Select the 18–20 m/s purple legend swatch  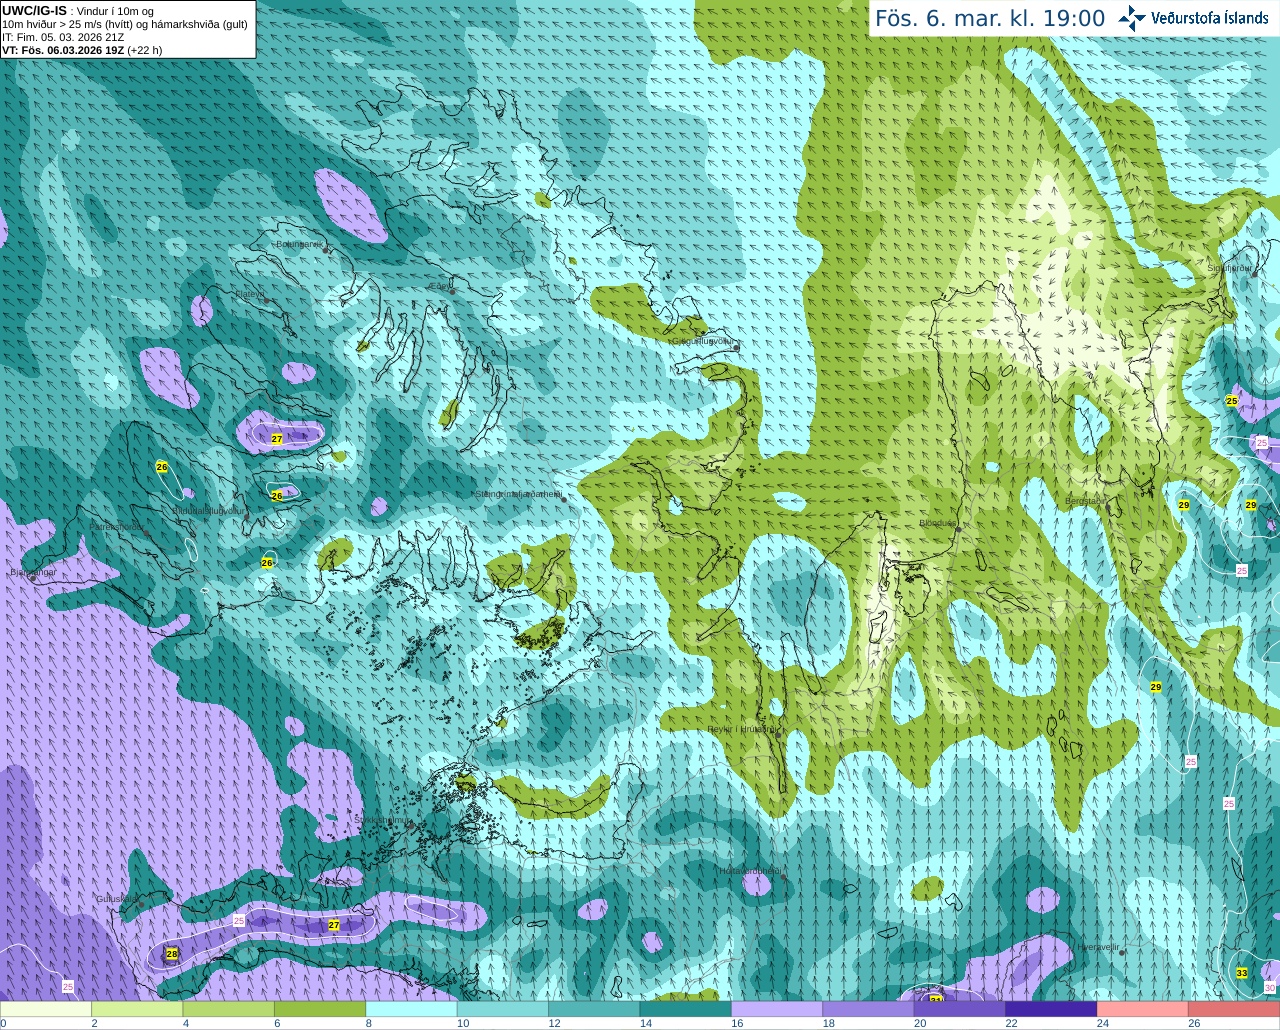tap(869, 1009)
